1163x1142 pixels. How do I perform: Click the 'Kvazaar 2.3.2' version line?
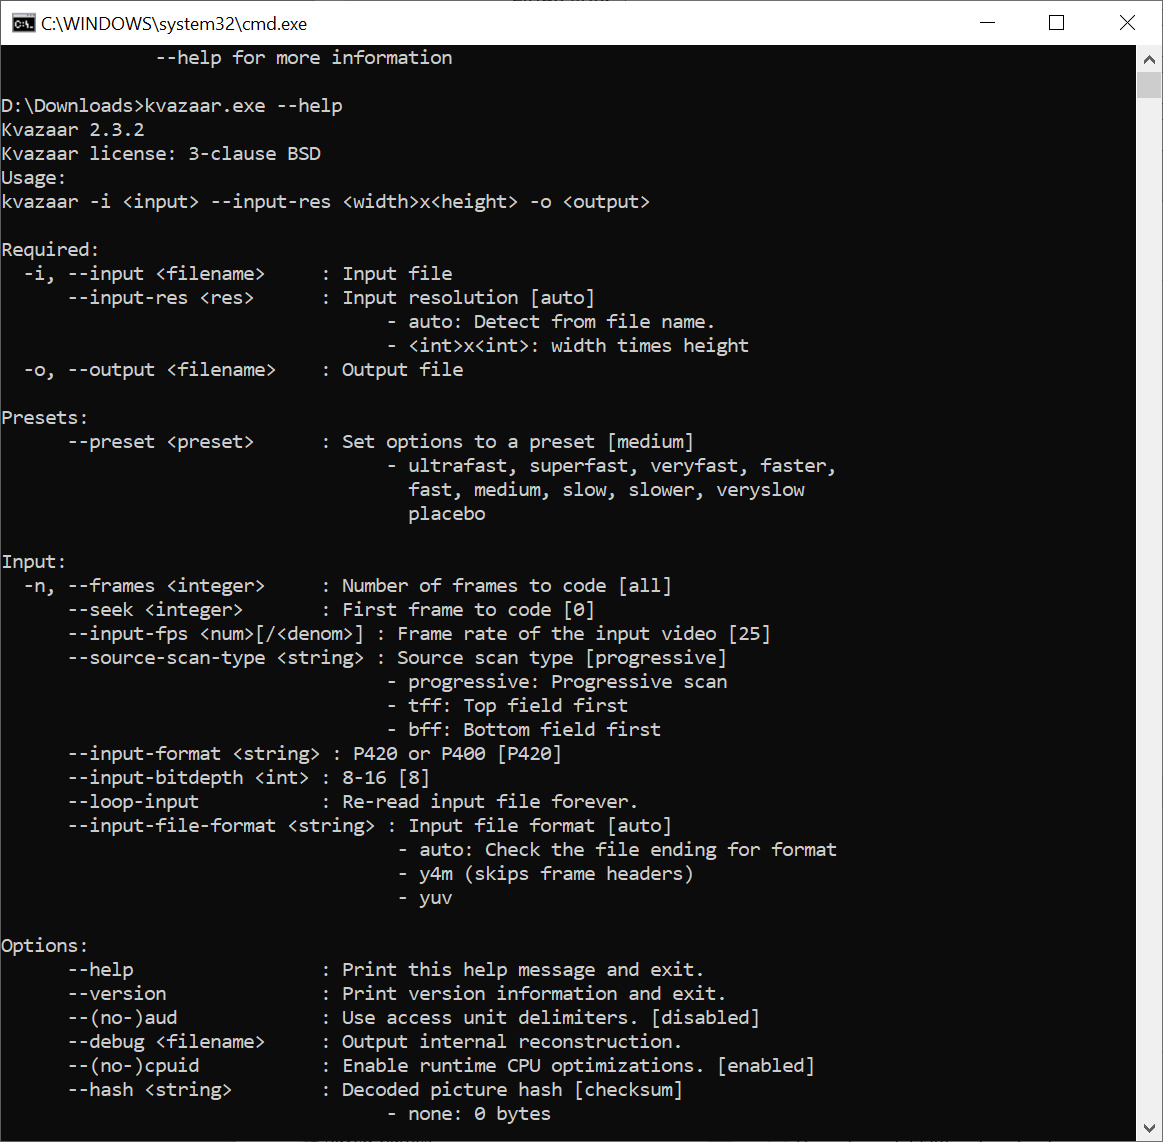pyautogui.click(x=73, y=130)
